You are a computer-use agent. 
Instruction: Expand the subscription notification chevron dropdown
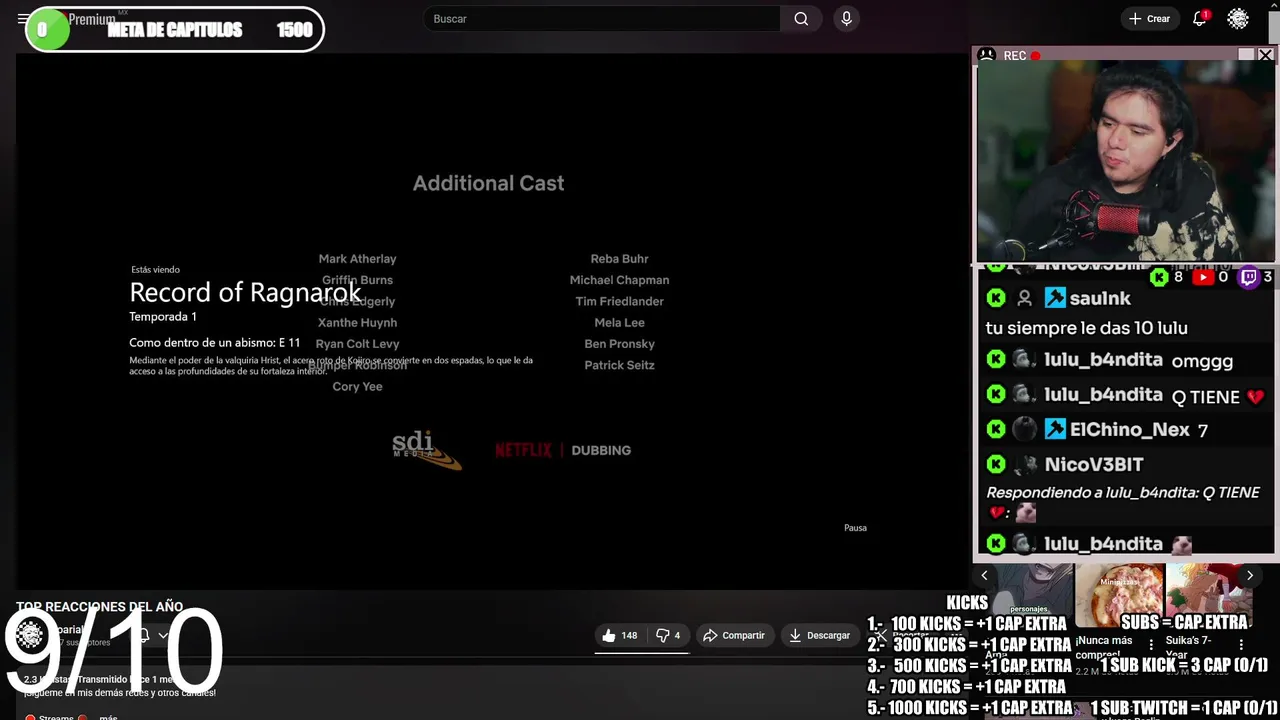(x=163, y=635)
